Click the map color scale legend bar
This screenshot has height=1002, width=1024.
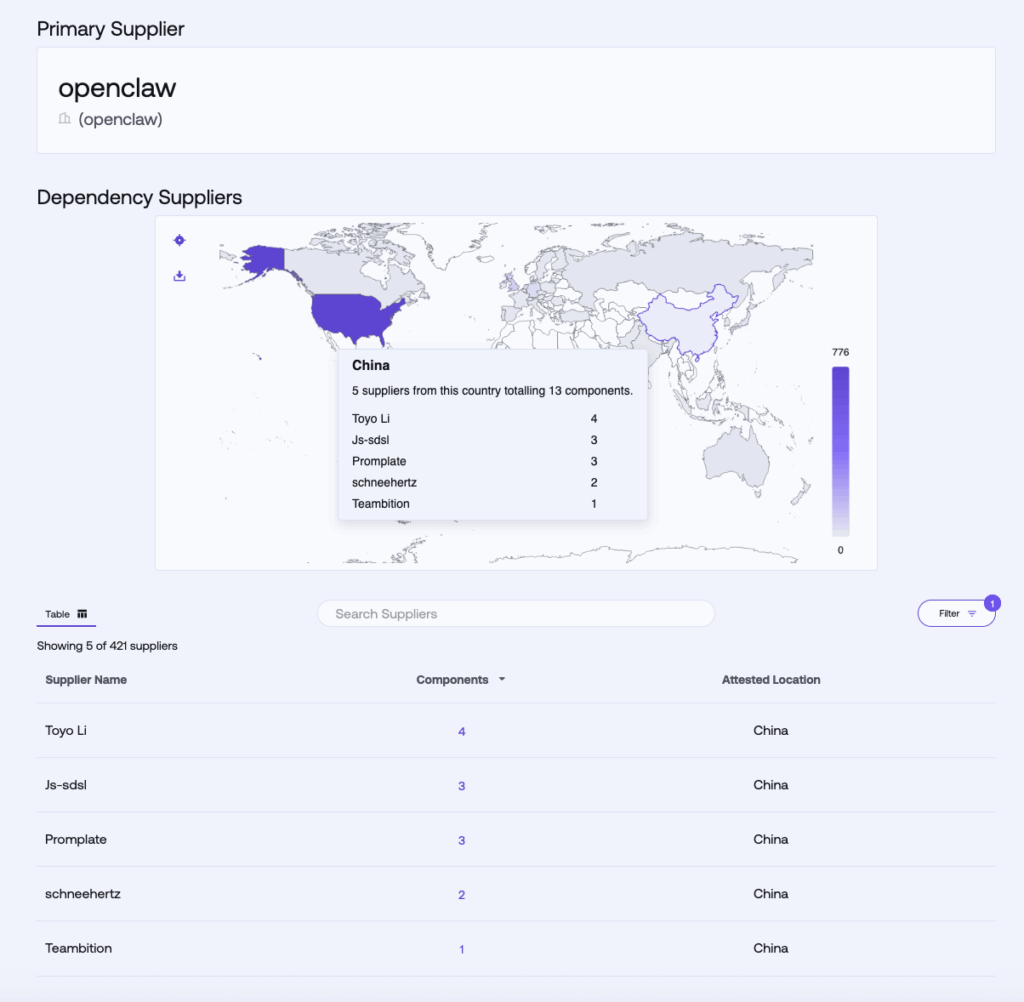840,451
